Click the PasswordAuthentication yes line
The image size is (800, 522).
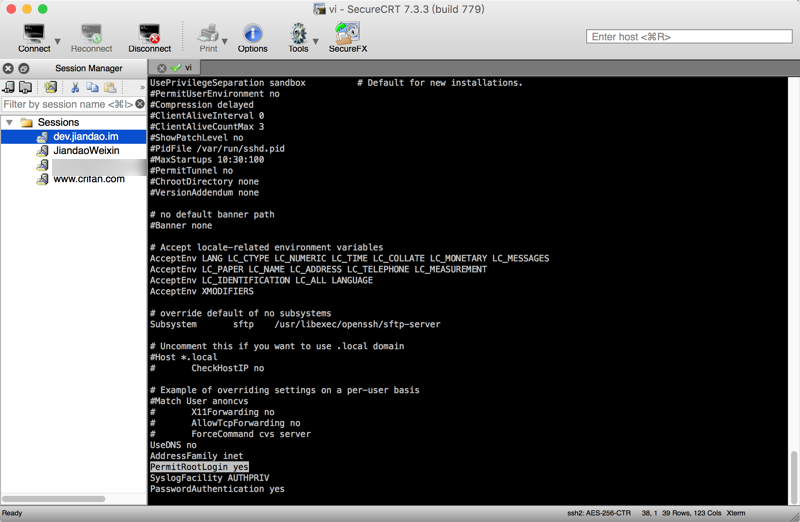coord(217,489)
